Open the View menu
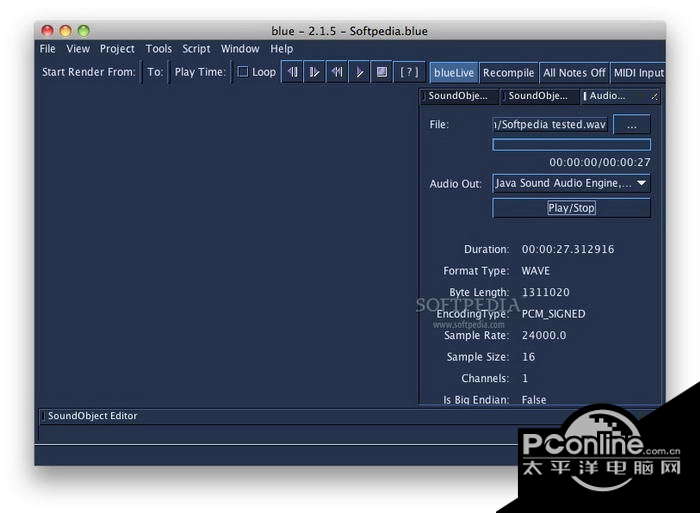Screen dimensions: 700x513 click(x=78, y=49)
